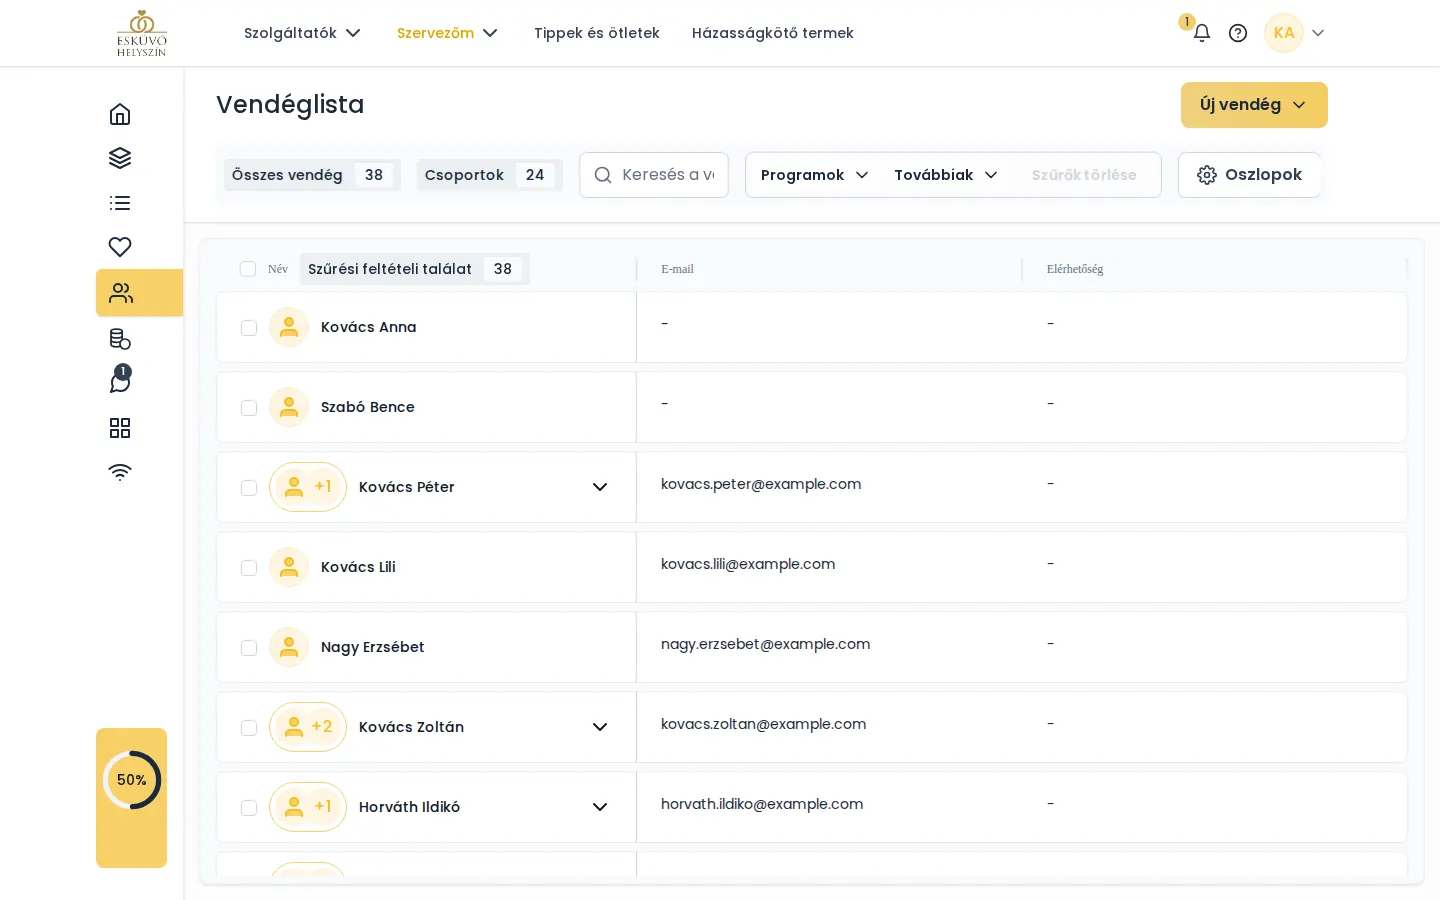The height and width of the screenshot is (900, 1440).
Task: Click the kovacs.lili@example.com email
Action: (x=748, y=564)
